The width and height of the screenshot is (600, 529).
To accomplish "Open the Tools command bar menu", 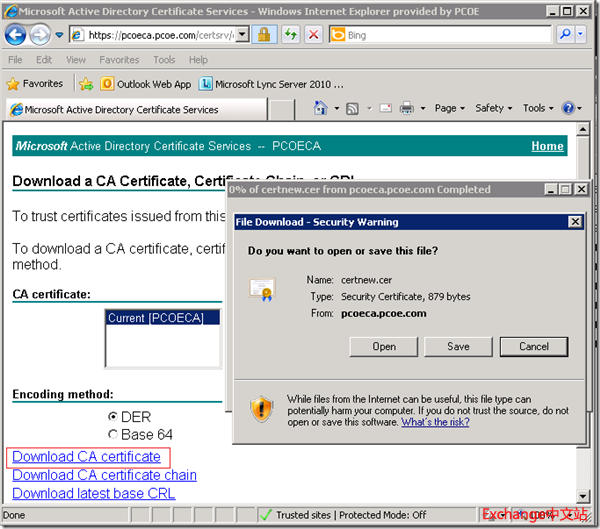I will click(538, 108).
